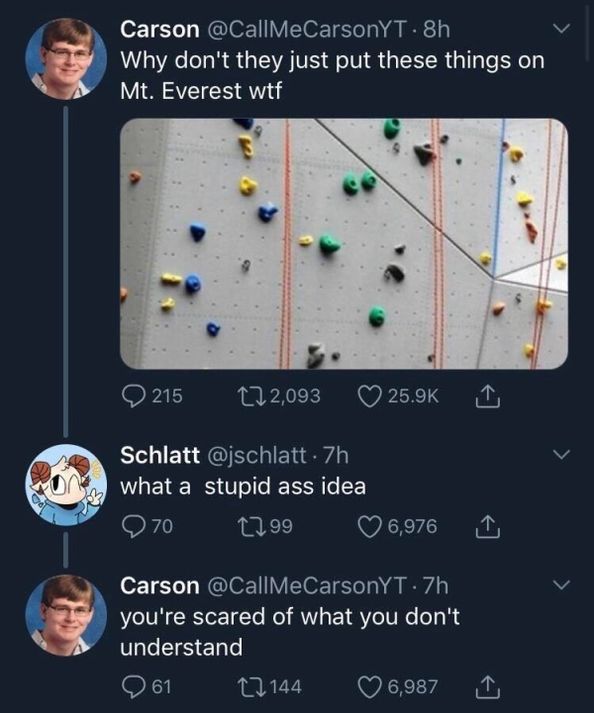Reply to Carson's Mt. Everest tweet
This screenshot has width=594, height=713.
pos(132,396)
